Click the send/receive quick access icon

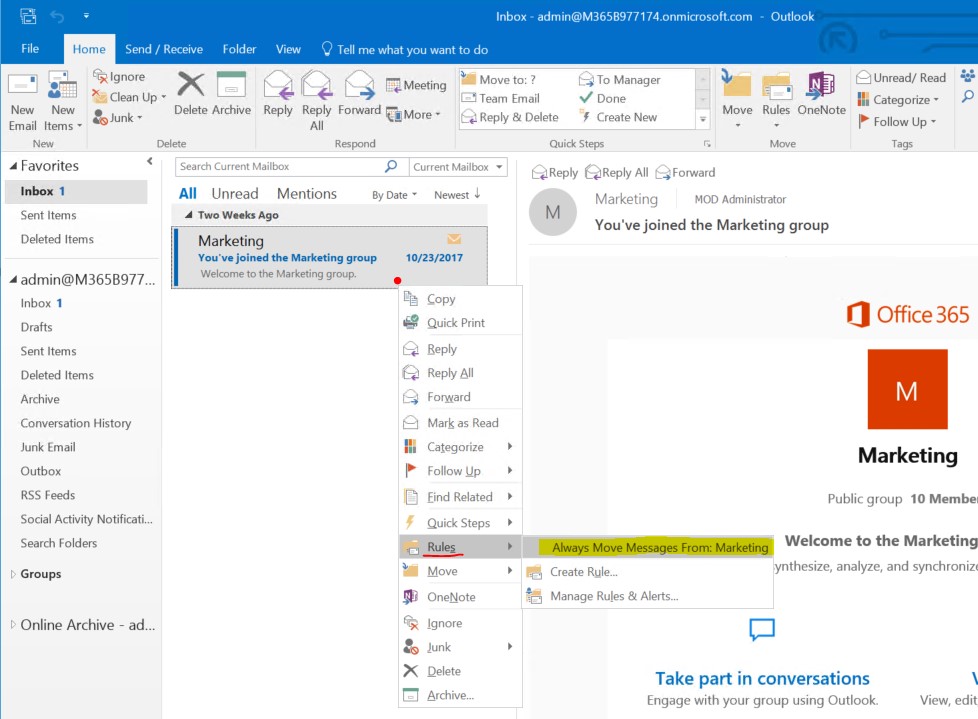click(x=28, y=16)
